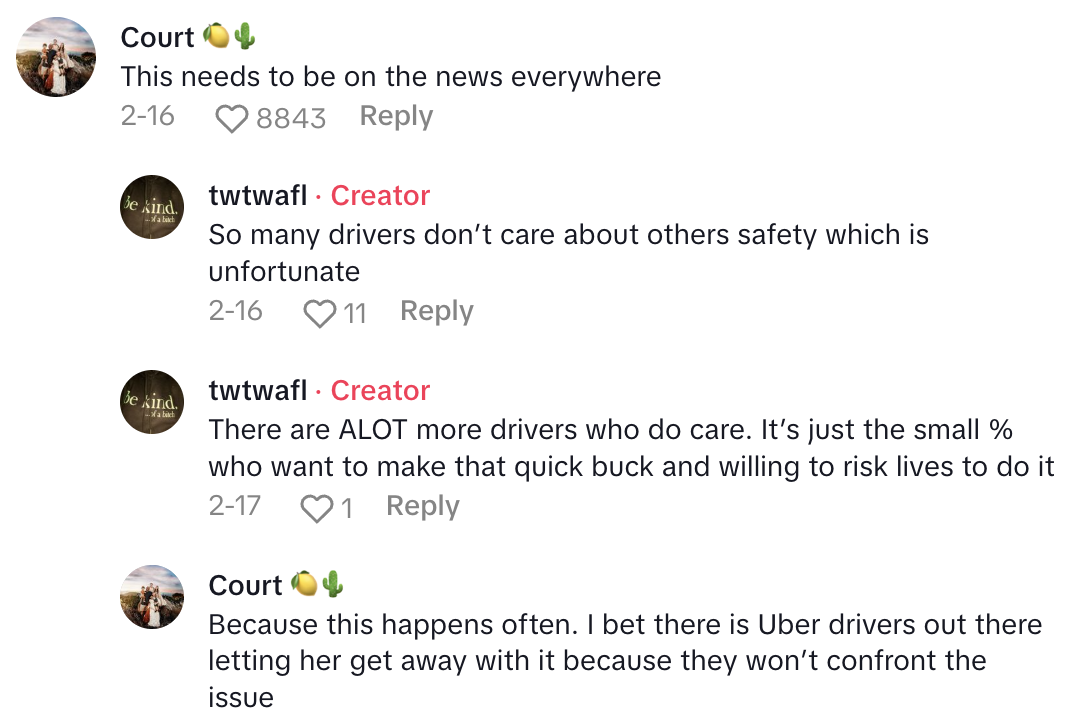Unlike the comment with 8843 likes
This screenshot has height=722, width=1072.
point(232,117)
